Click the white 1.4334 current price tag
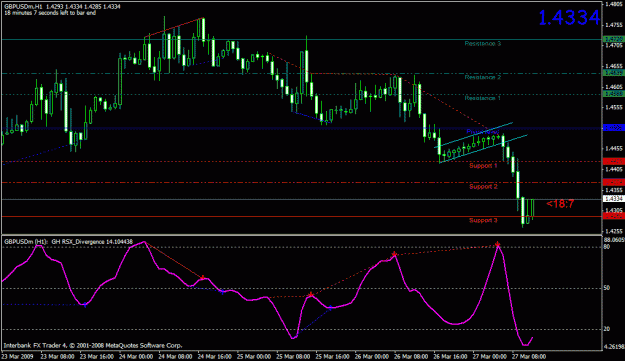The width and height of the screenshot is (625, 361). (614, 198)
